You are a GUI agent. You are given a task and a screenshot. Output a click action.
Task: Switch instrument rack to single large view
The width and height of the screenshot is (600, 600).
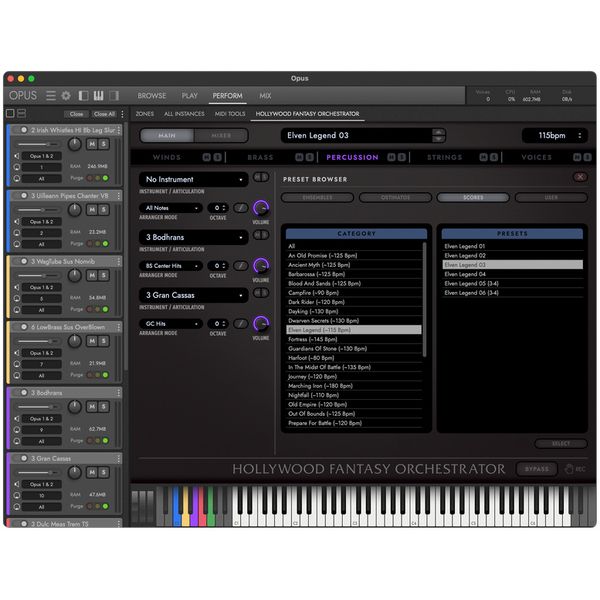10,113
